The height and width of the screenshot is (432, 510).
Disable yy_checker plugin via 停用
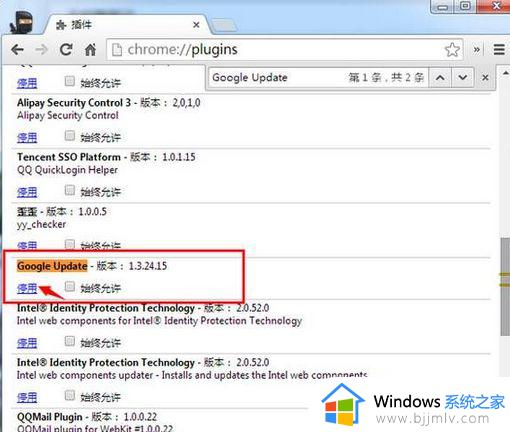click(27, 246)
